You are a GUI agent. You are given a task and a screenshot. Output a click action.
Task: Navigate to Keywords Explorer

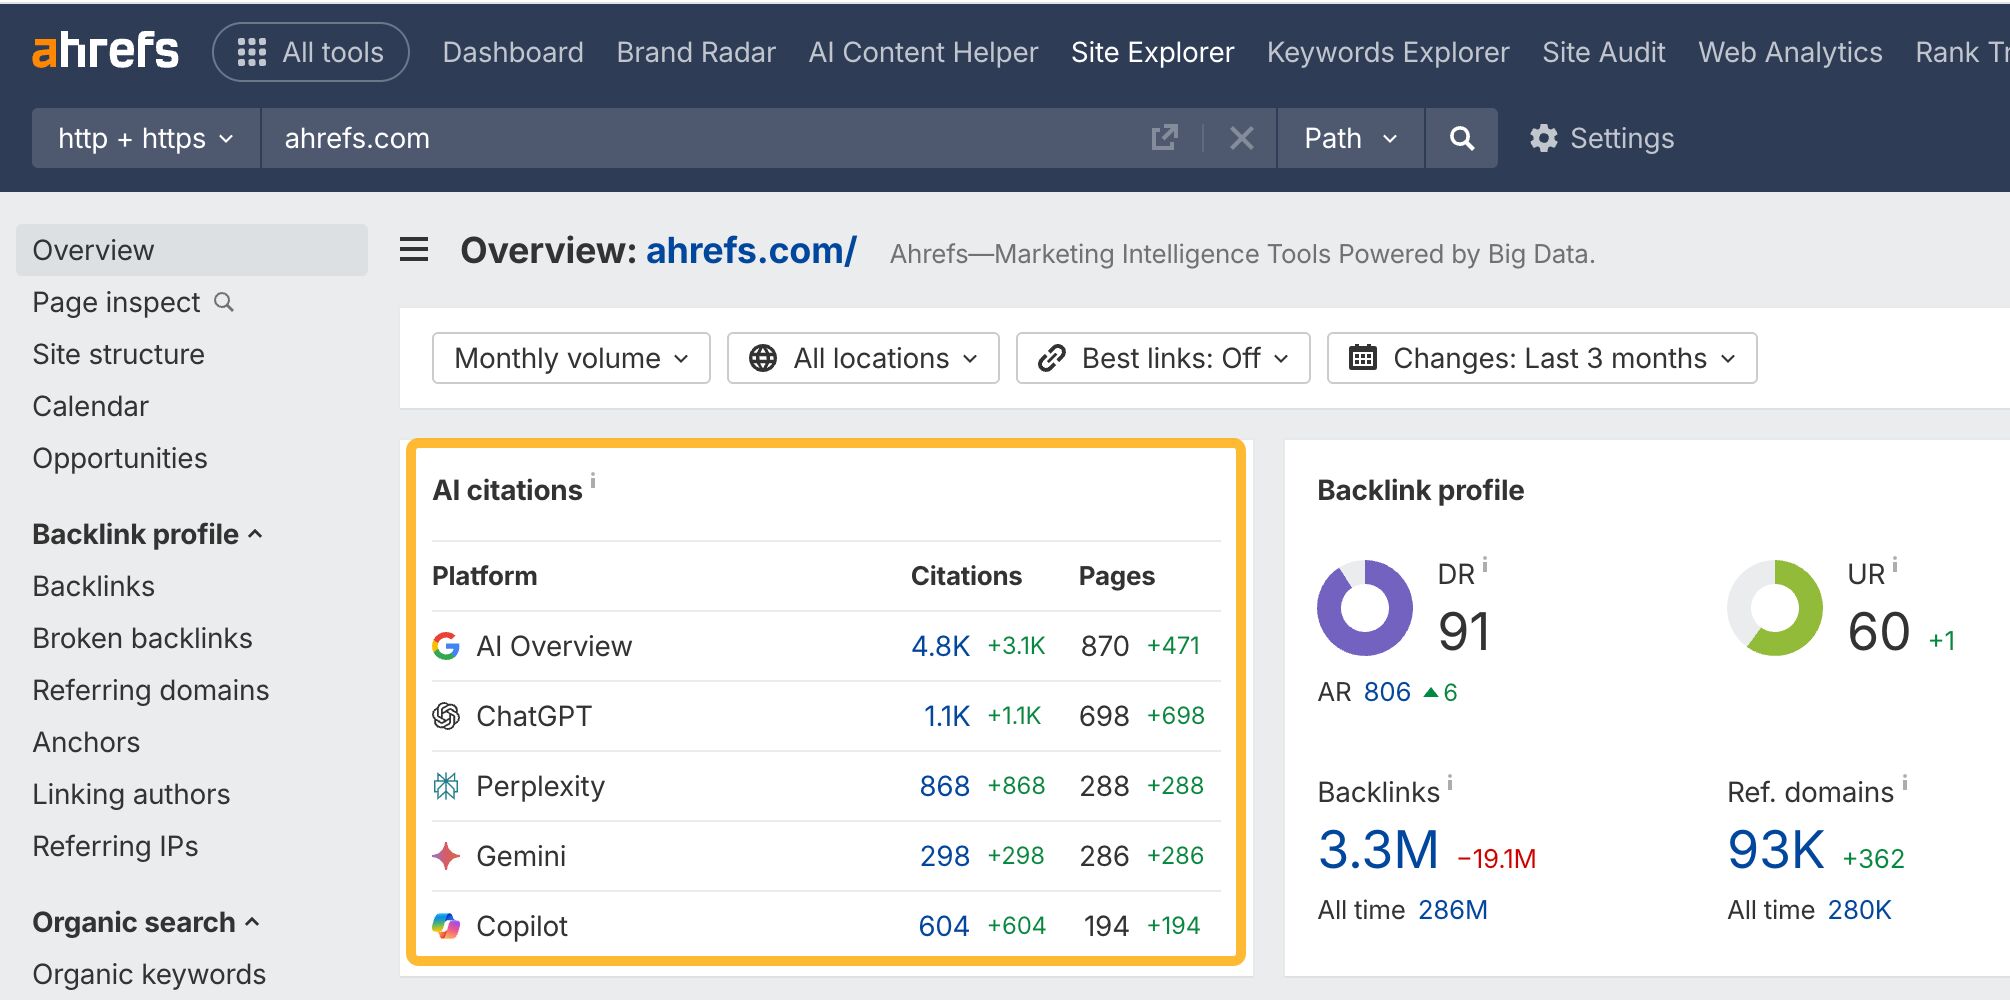[1388, 52]
